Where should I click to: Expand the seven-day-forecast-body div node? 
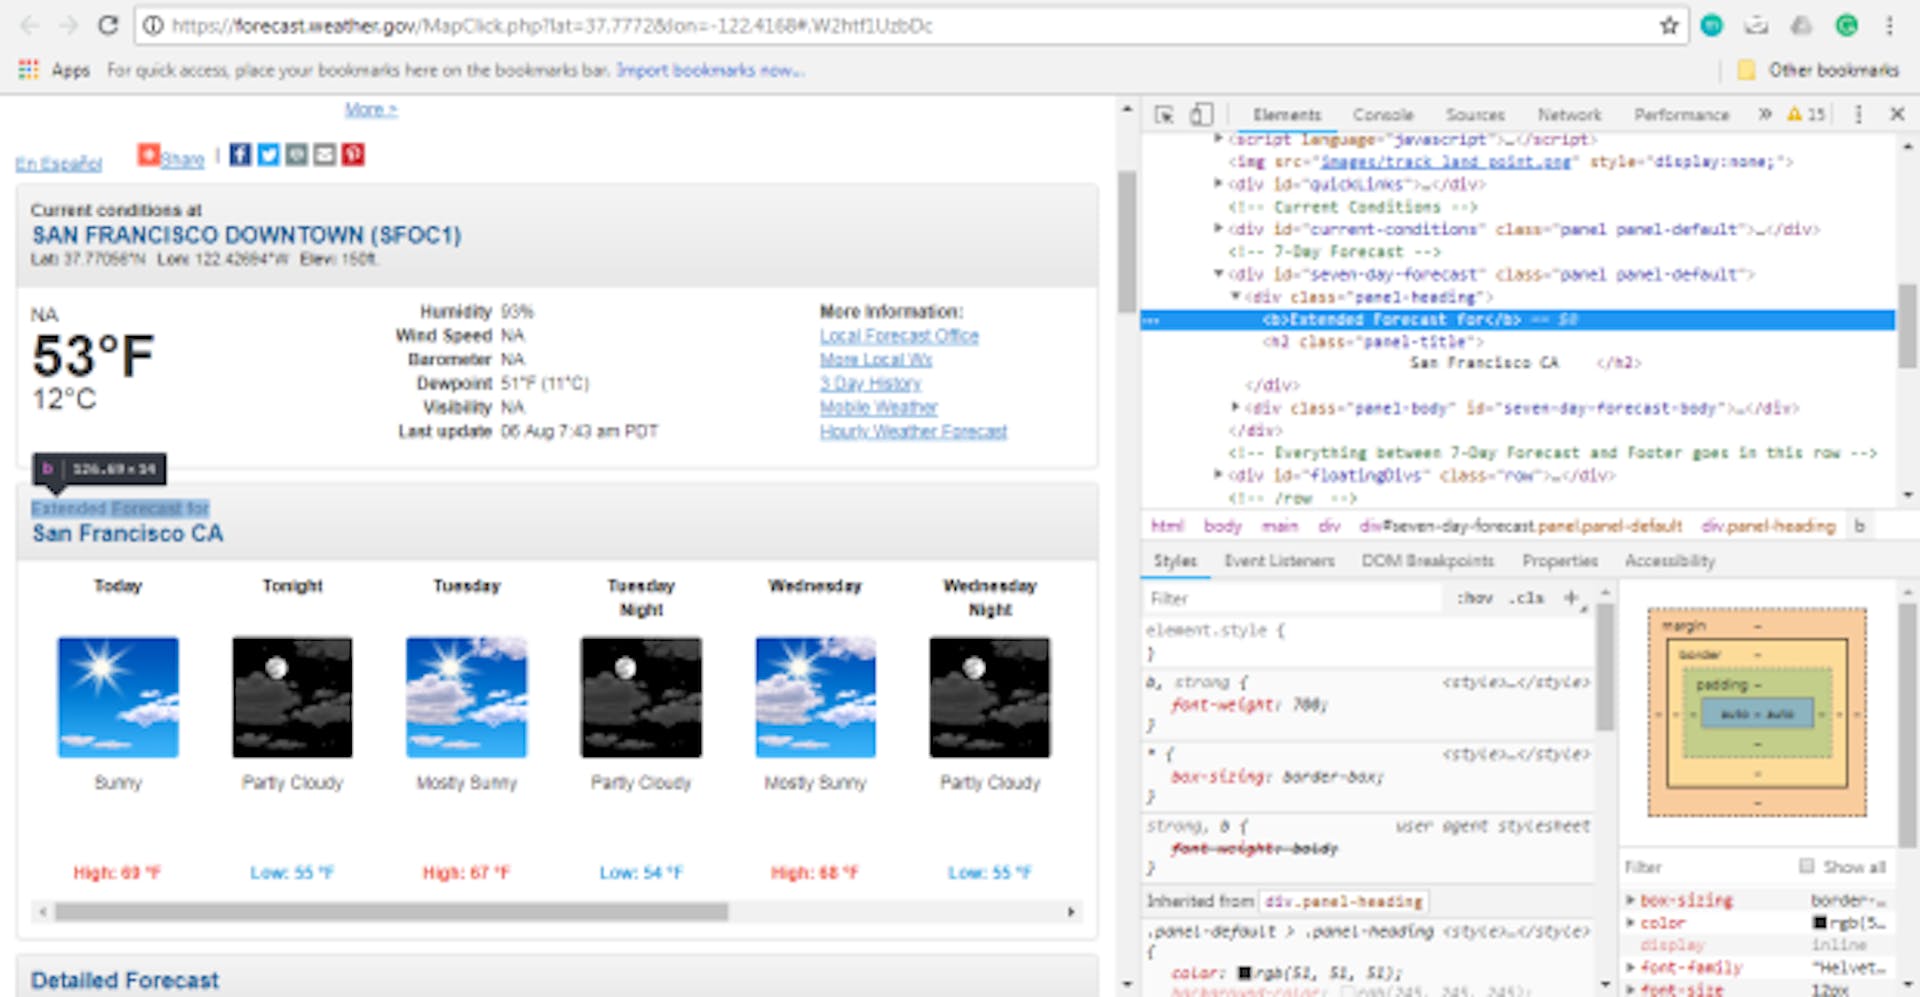pos(1236,408)
